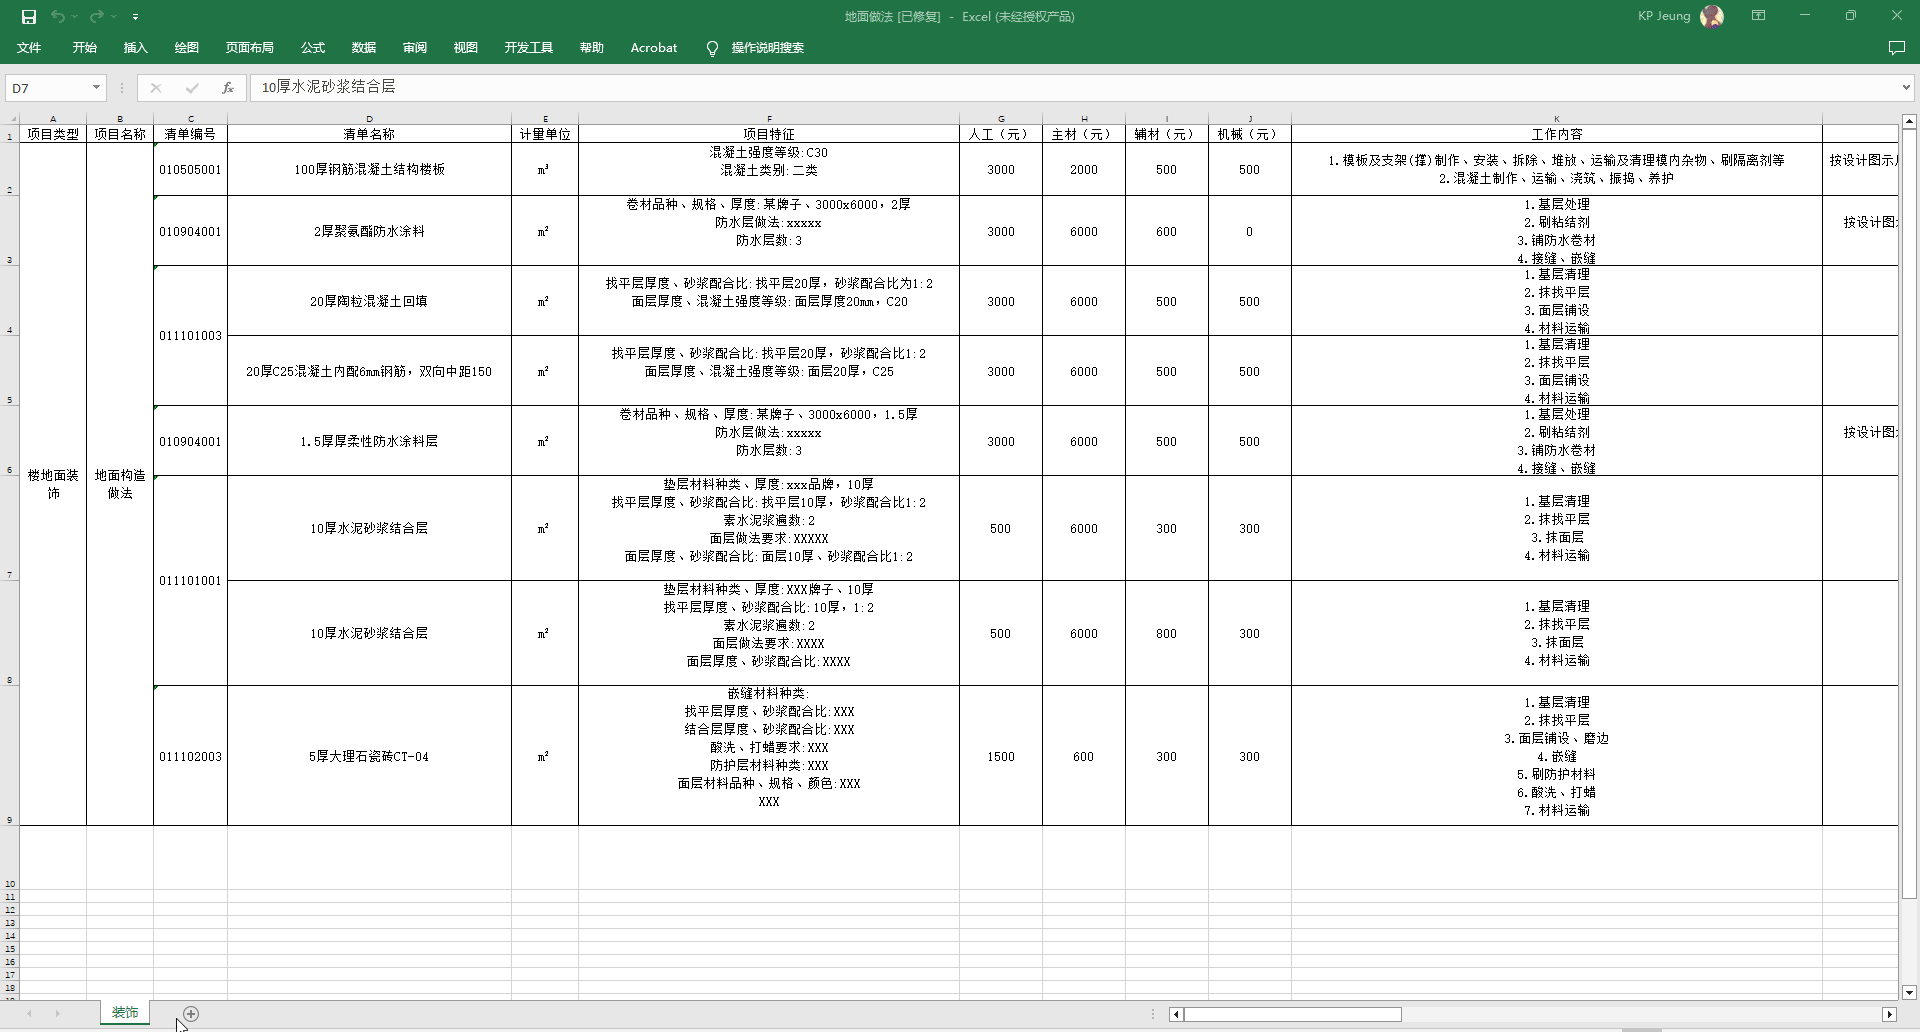This screenshot has height=1032, width=1920.
Task: Click the Redo arrow icon
Action: coord(96,16)
